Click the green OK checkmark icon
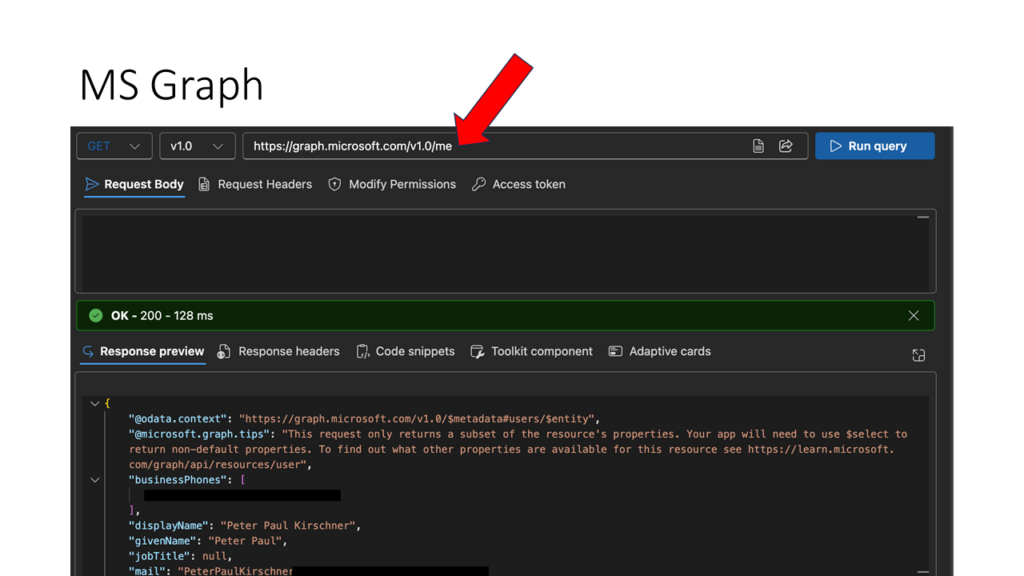Screen dimensions: 1024x576 [96, 316]
